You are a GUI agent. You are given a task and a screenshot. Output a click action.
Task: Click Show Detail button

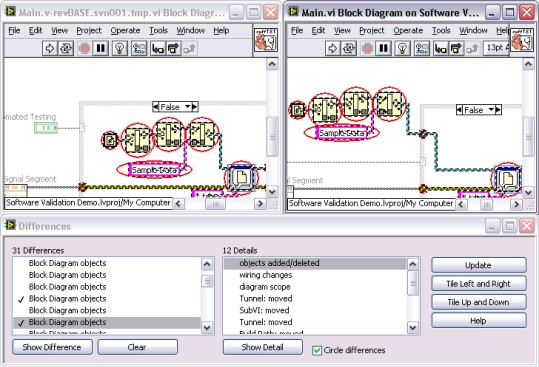point(263,347)
